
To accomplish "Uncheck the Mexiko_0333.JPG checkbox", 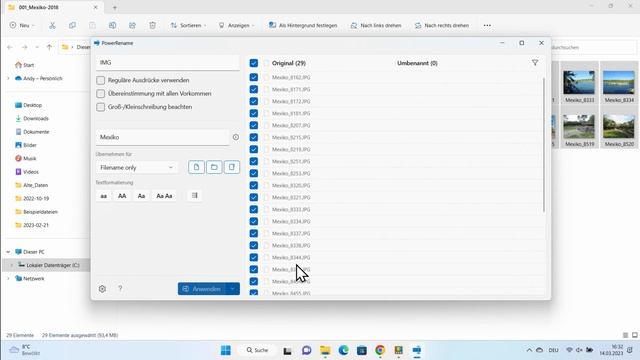I will 253,209.
